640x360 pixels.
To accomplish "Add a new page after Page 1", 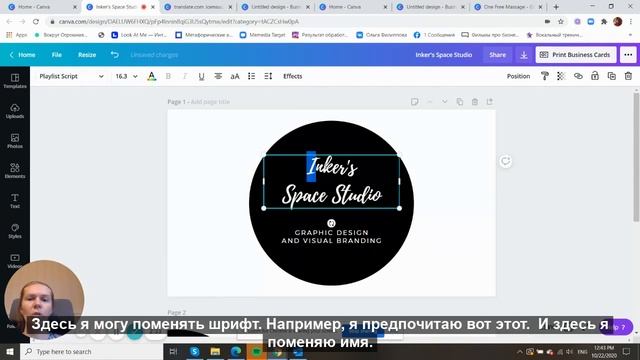I will [x=489, y=102].
